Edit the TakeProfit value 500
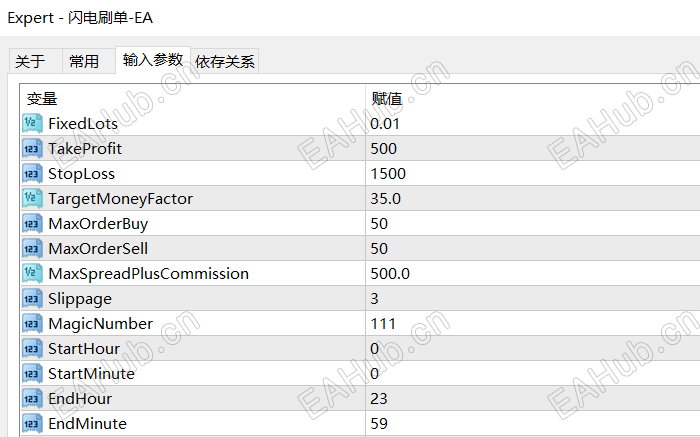The width and height of the screenshot is (700, 437). [383, 149]
